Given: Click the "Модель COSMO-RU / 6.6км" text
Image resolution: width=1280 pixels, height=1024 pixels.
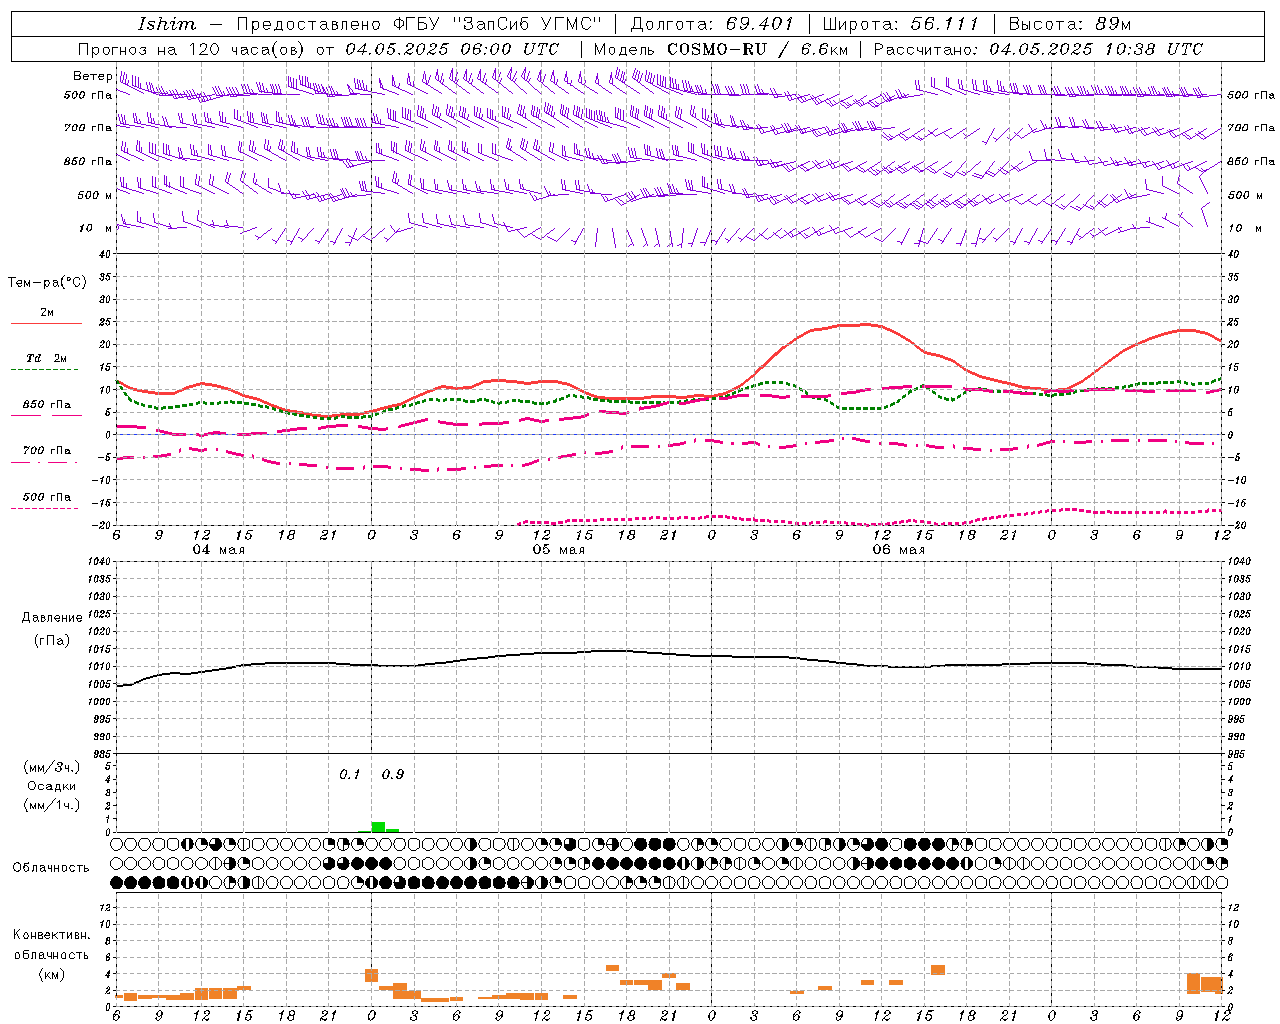Looking at the screenshot, I should pyautogui.click(x=721, y=49).
